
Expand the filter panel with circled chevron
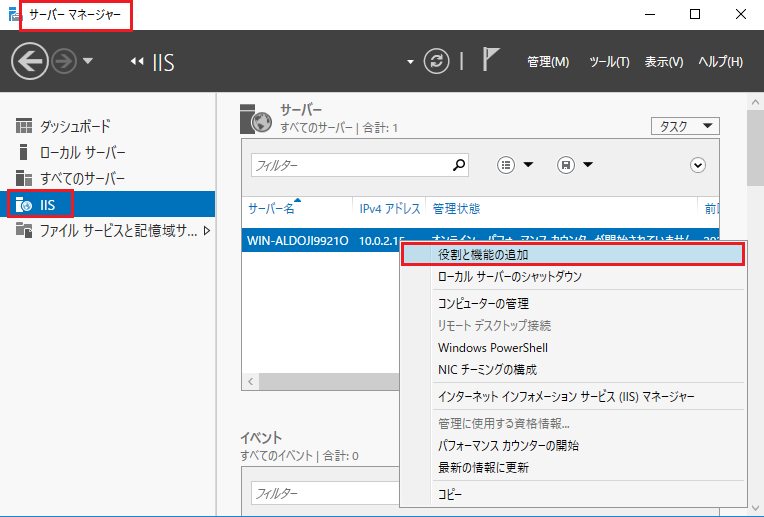tap(698, 165)
